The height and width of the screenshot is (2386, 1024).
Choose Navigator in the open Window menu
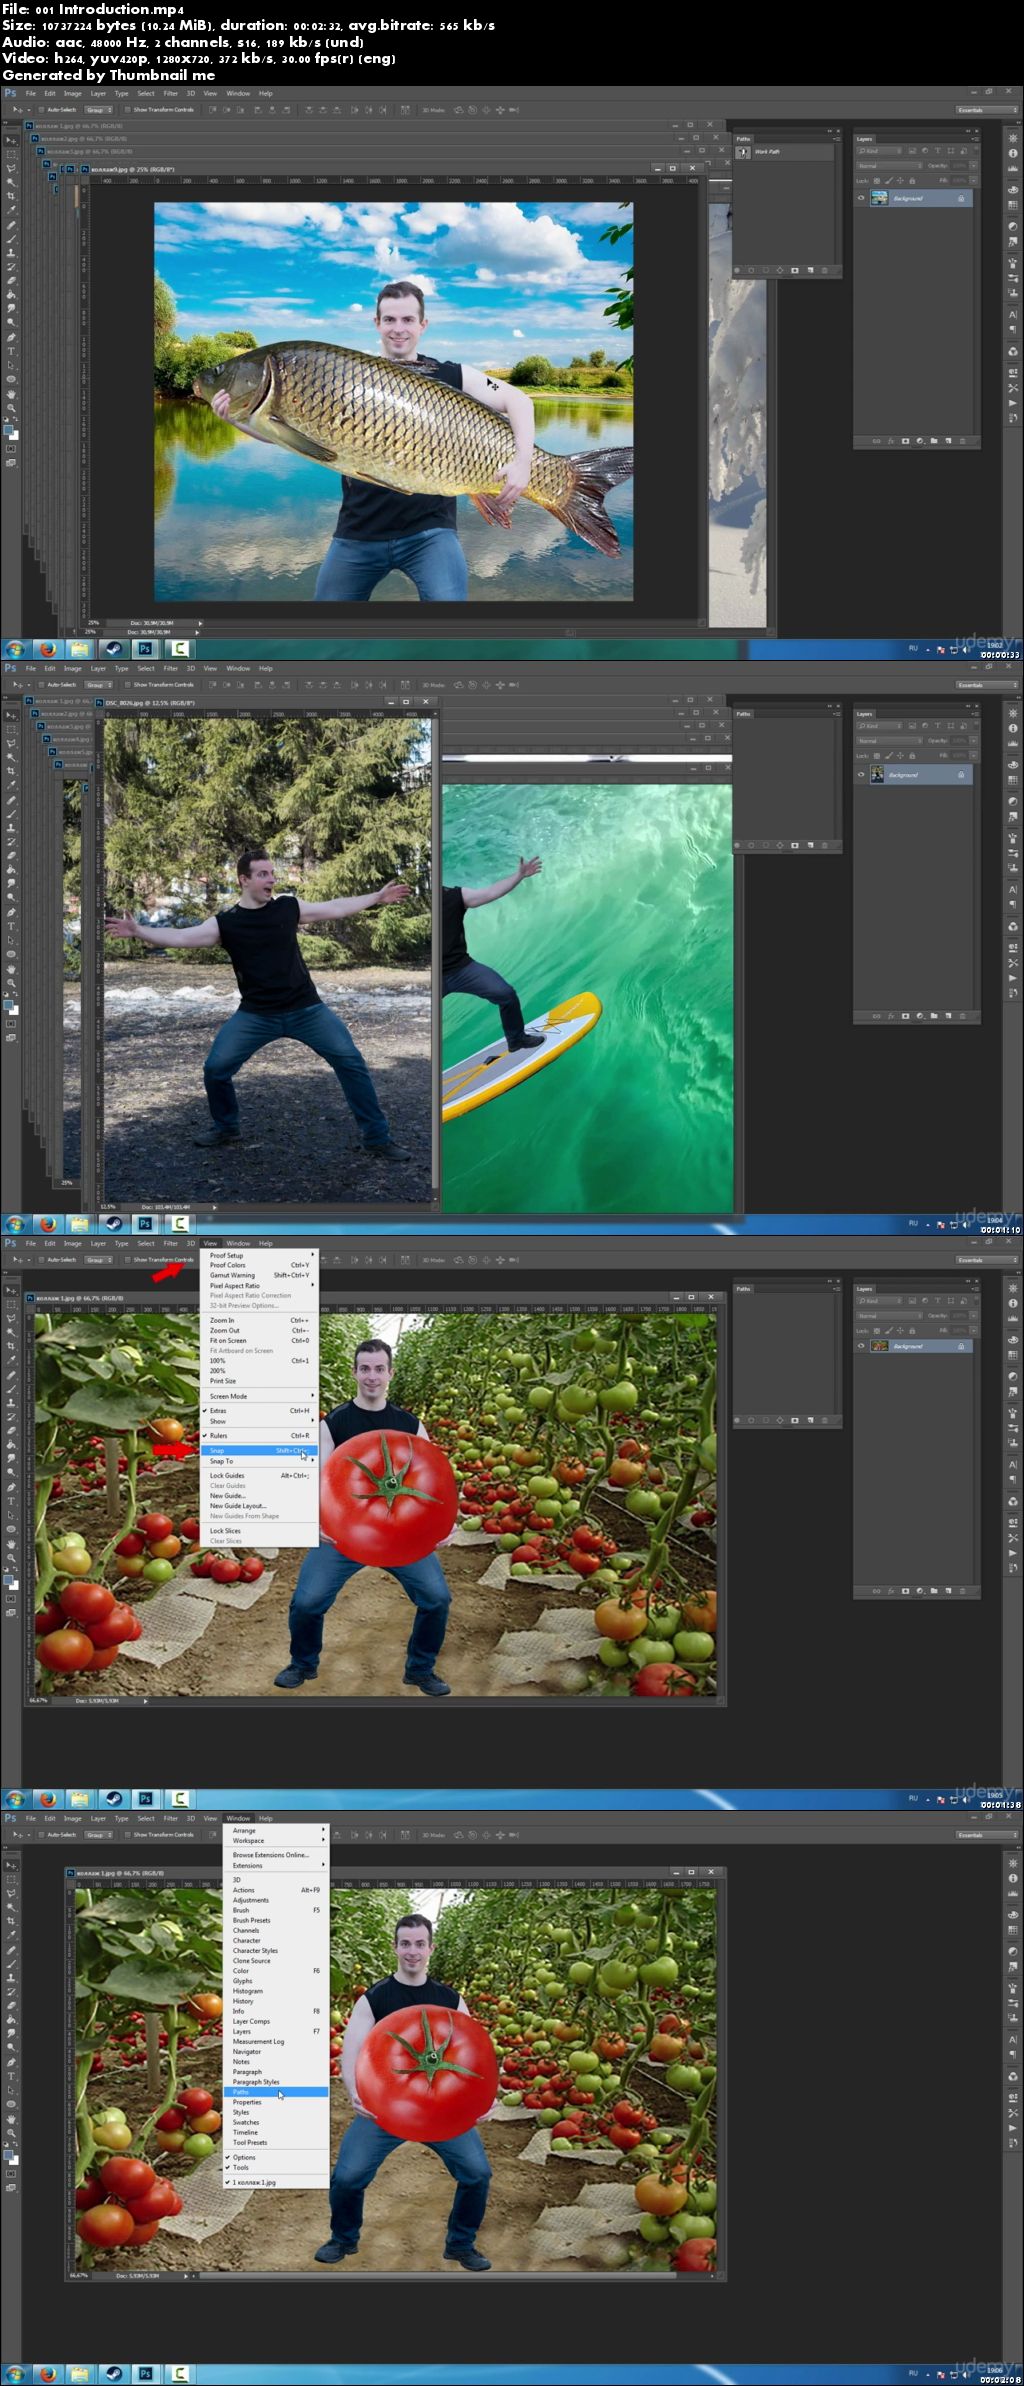[276, 2051]
